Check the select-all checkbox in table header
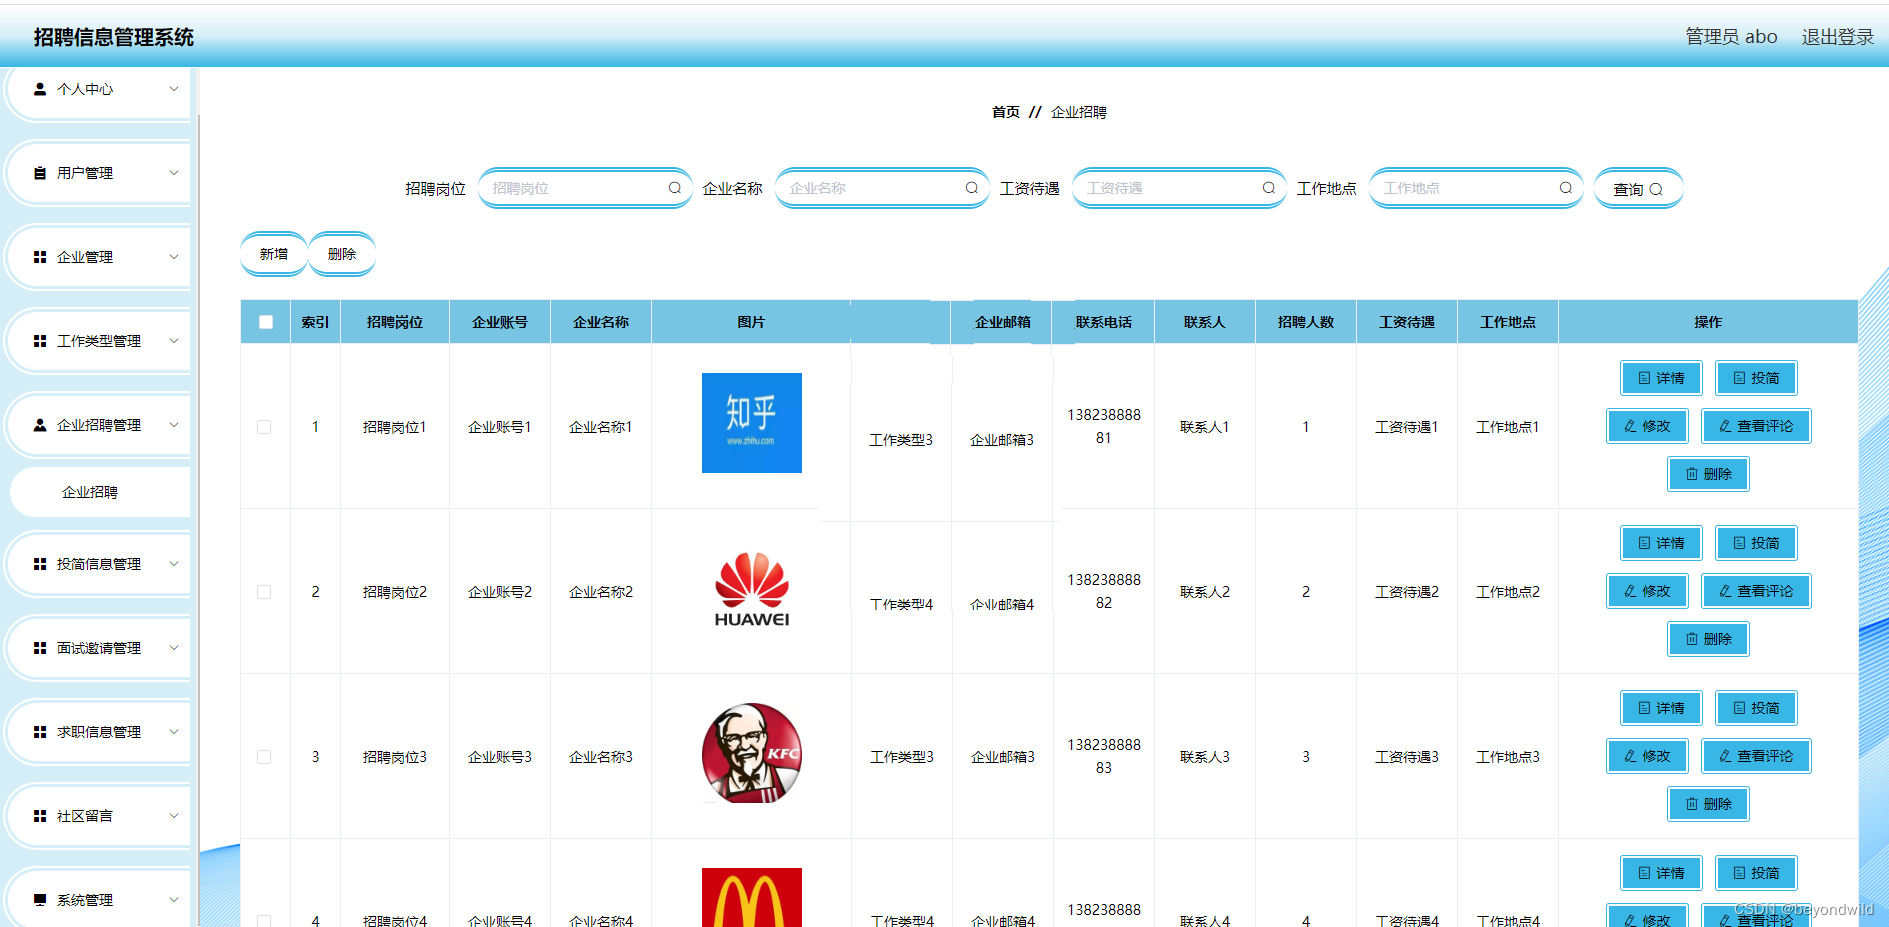 coord(265,321)
